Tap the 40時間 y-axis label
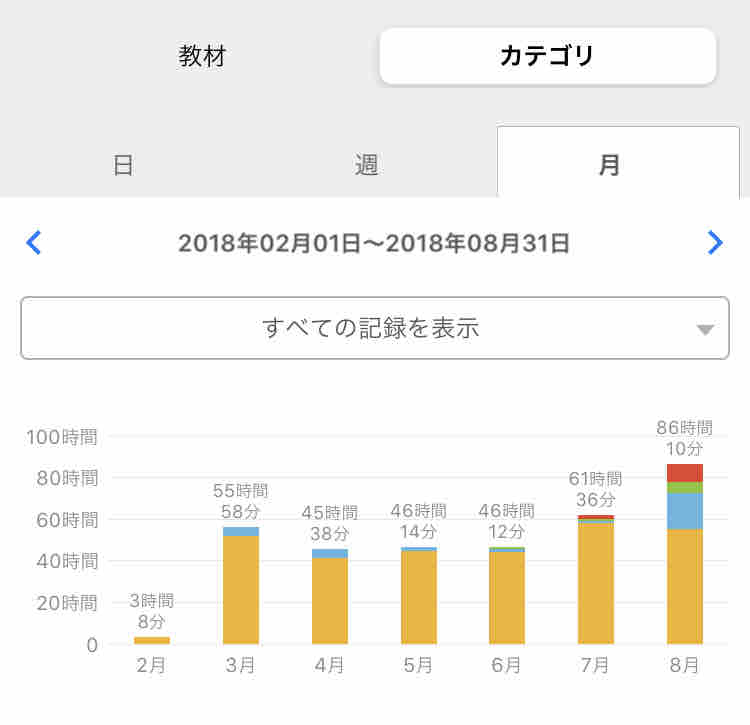Image resolution: width=750 pixels, height=725 pixels. coord(67,561)
